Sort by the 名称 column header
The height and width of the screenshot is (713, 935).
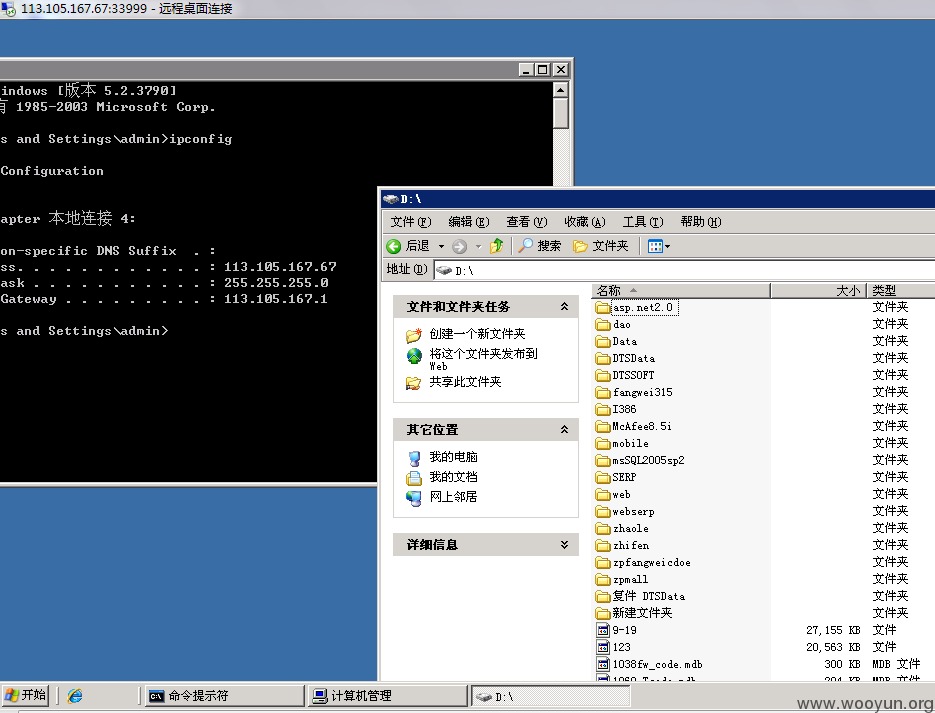(x=680, y=290)
